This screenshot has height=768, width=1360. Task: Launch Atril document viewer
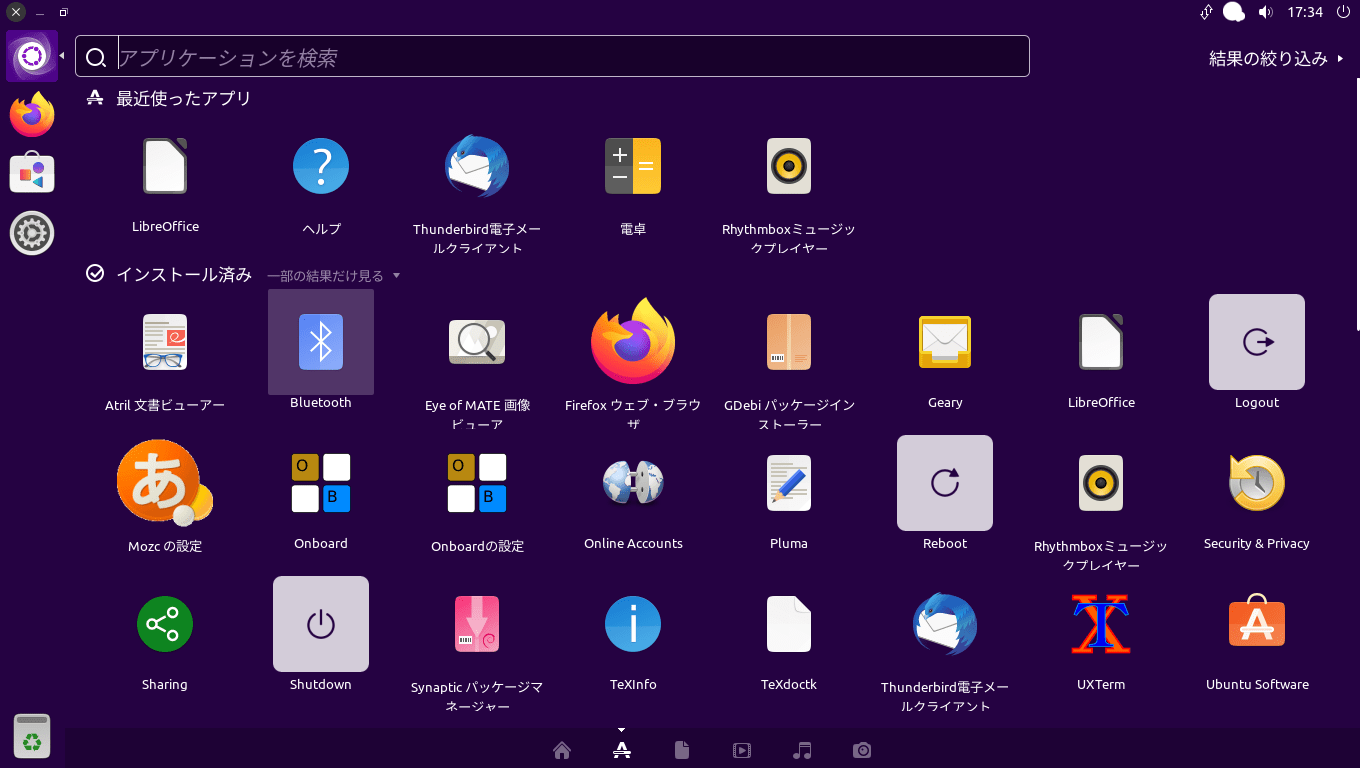pos(164,342)
